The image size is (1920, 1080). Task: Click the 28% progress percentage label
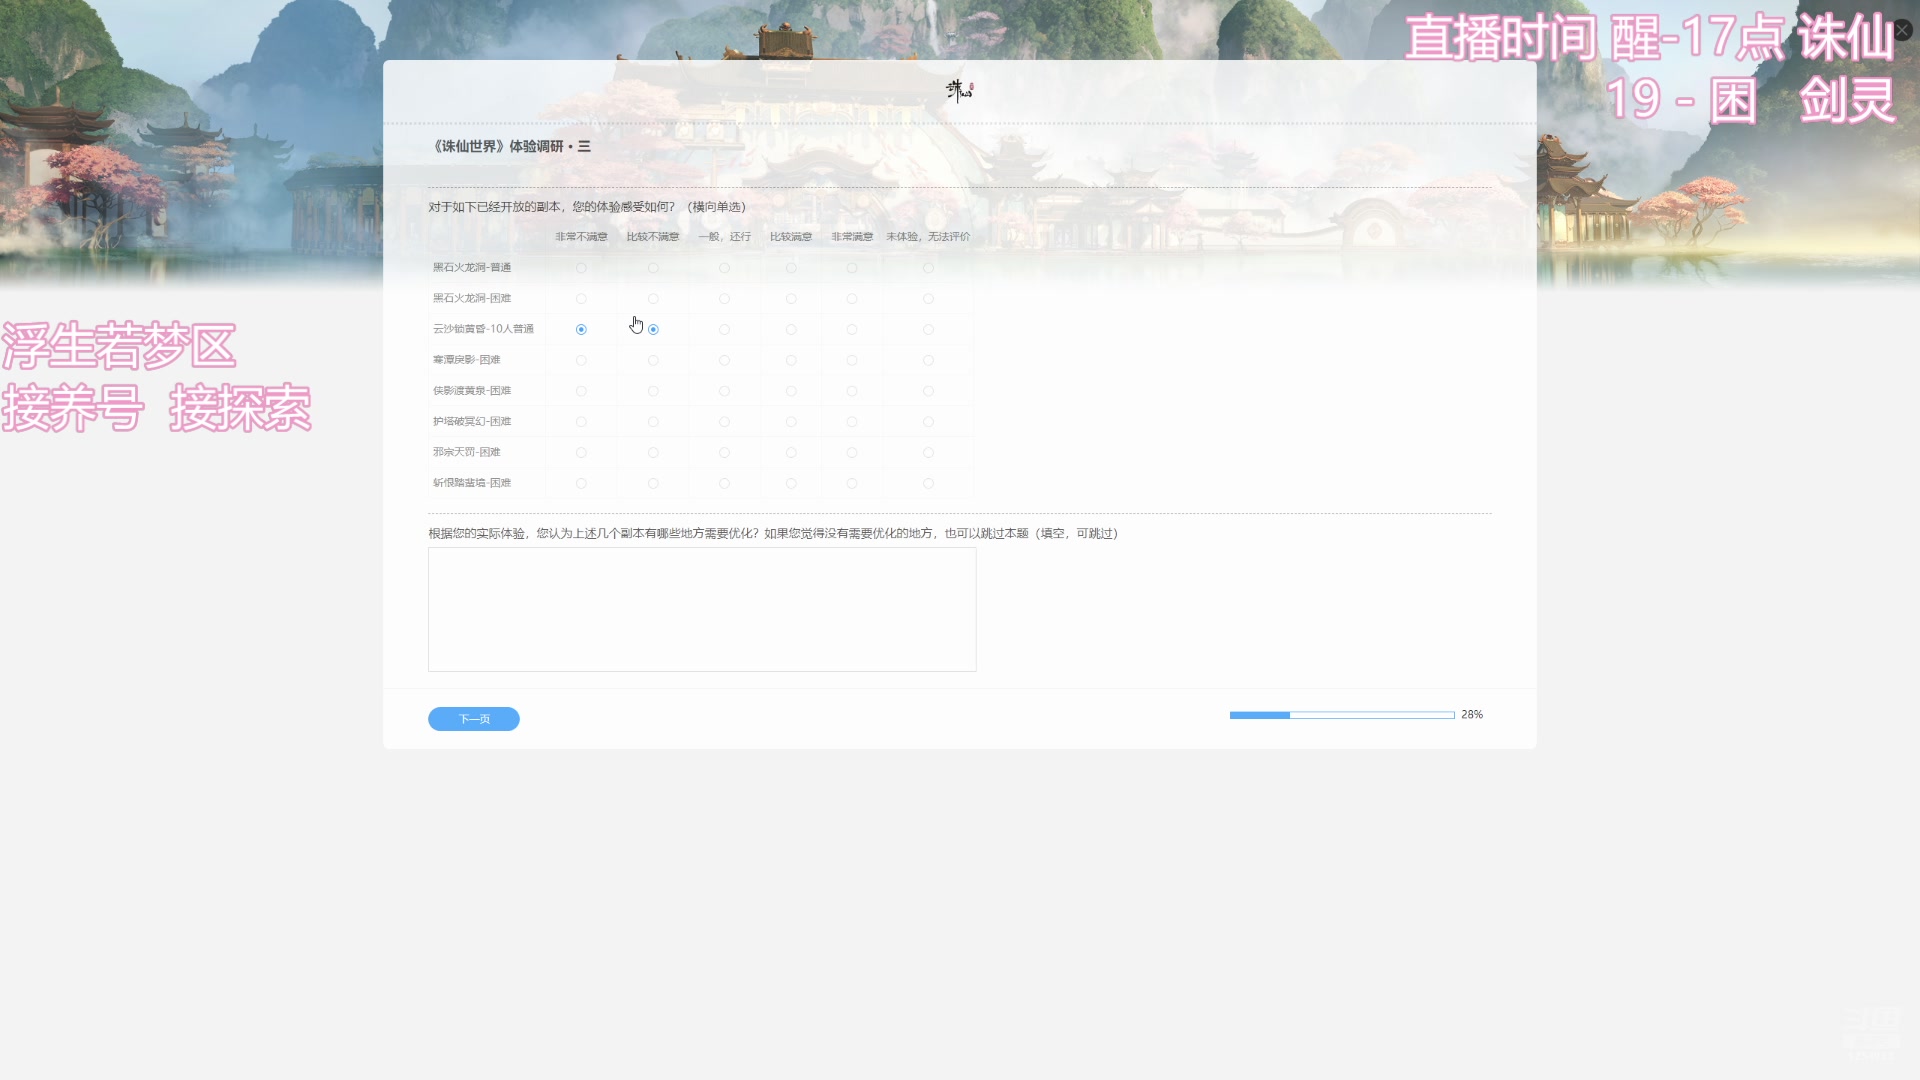click(x=1472, y=715)
